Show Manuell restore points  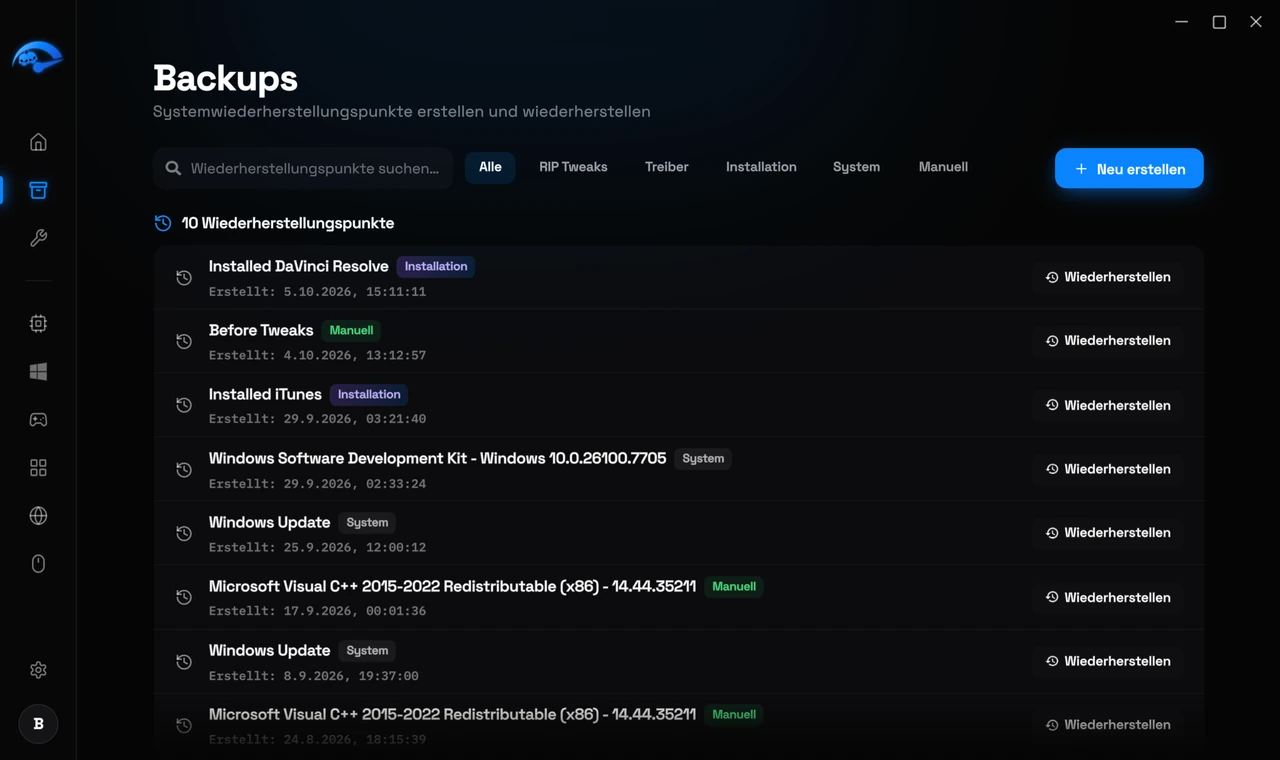[943, 167]
